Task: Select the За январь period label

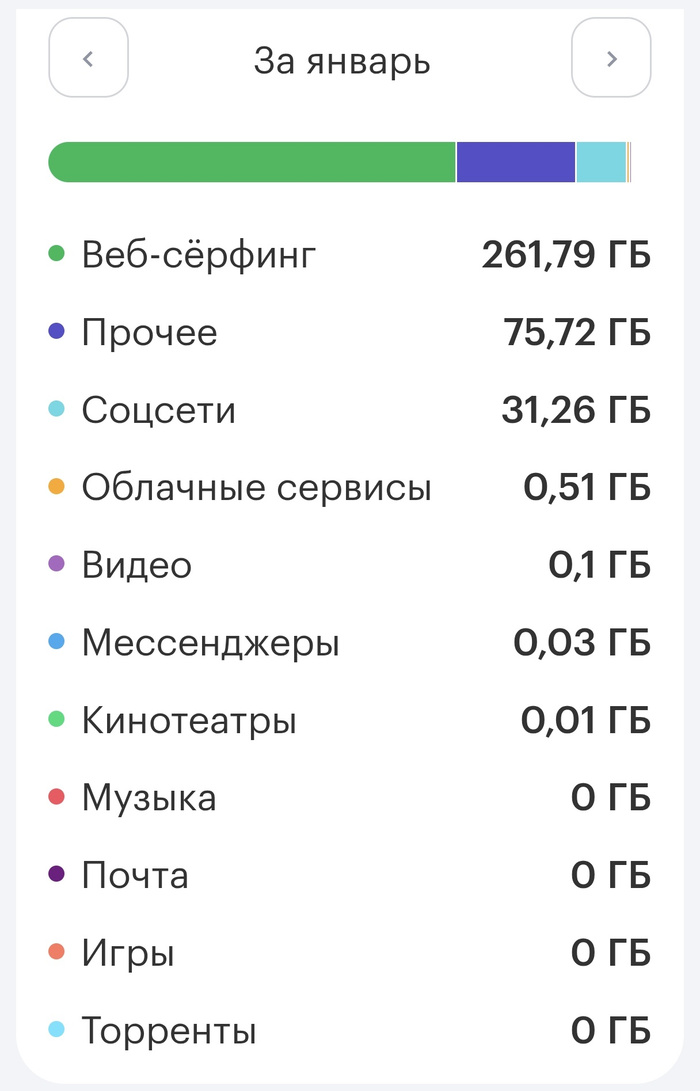Action: point(342,61)
